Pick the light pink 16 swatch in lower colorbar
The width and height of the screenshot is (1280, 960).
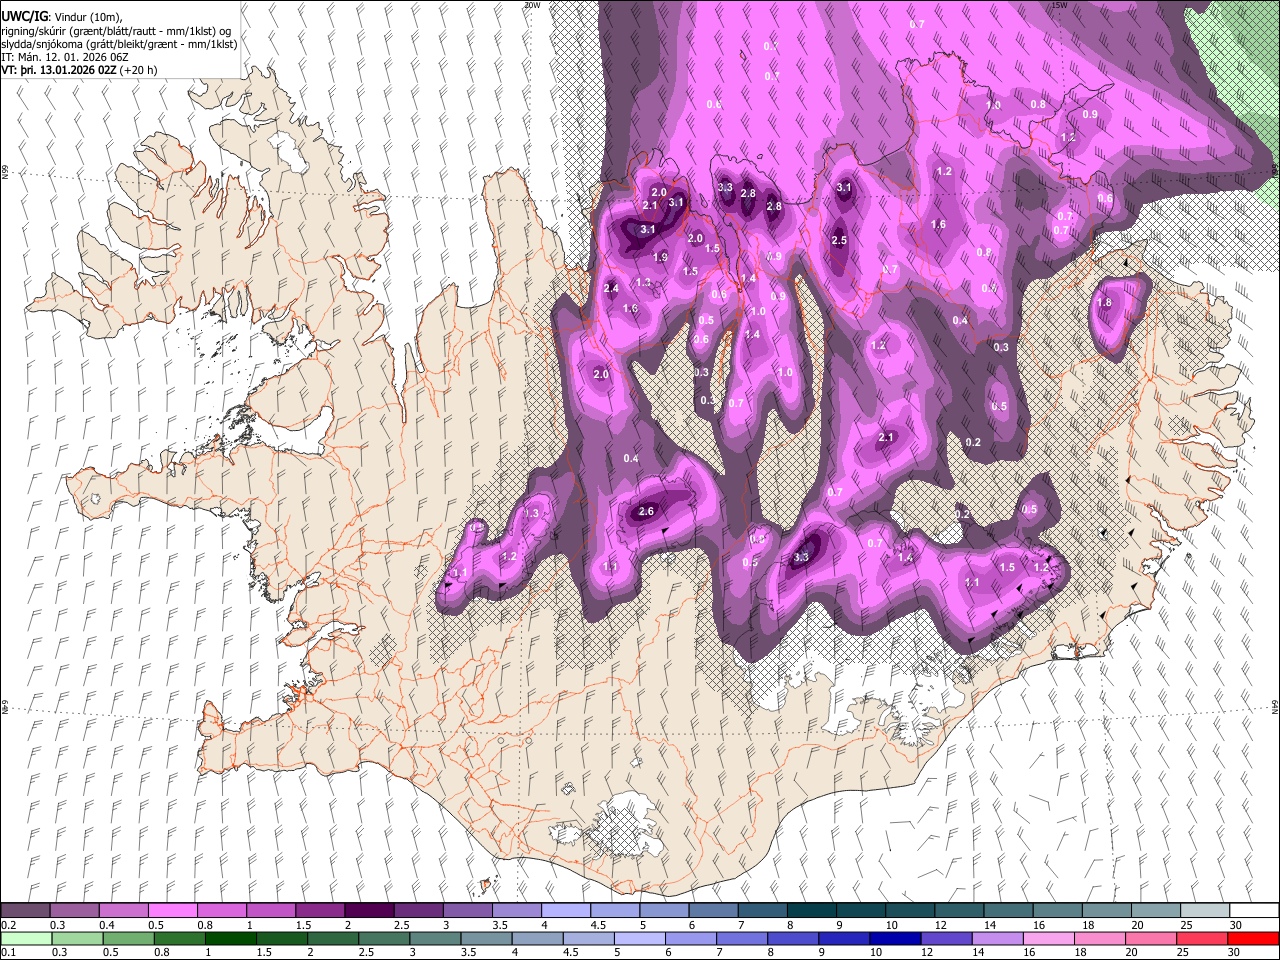pyautogui.click(x=1048, y=938)
